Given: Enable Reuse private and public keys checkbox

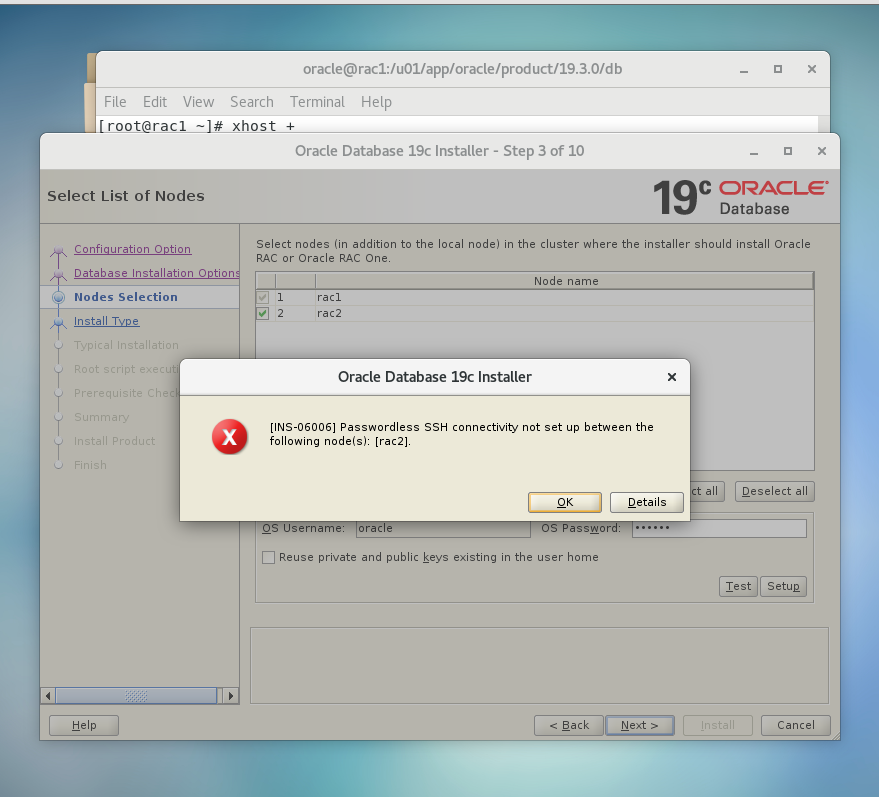Looking at the screenshot, I should 269,557.
